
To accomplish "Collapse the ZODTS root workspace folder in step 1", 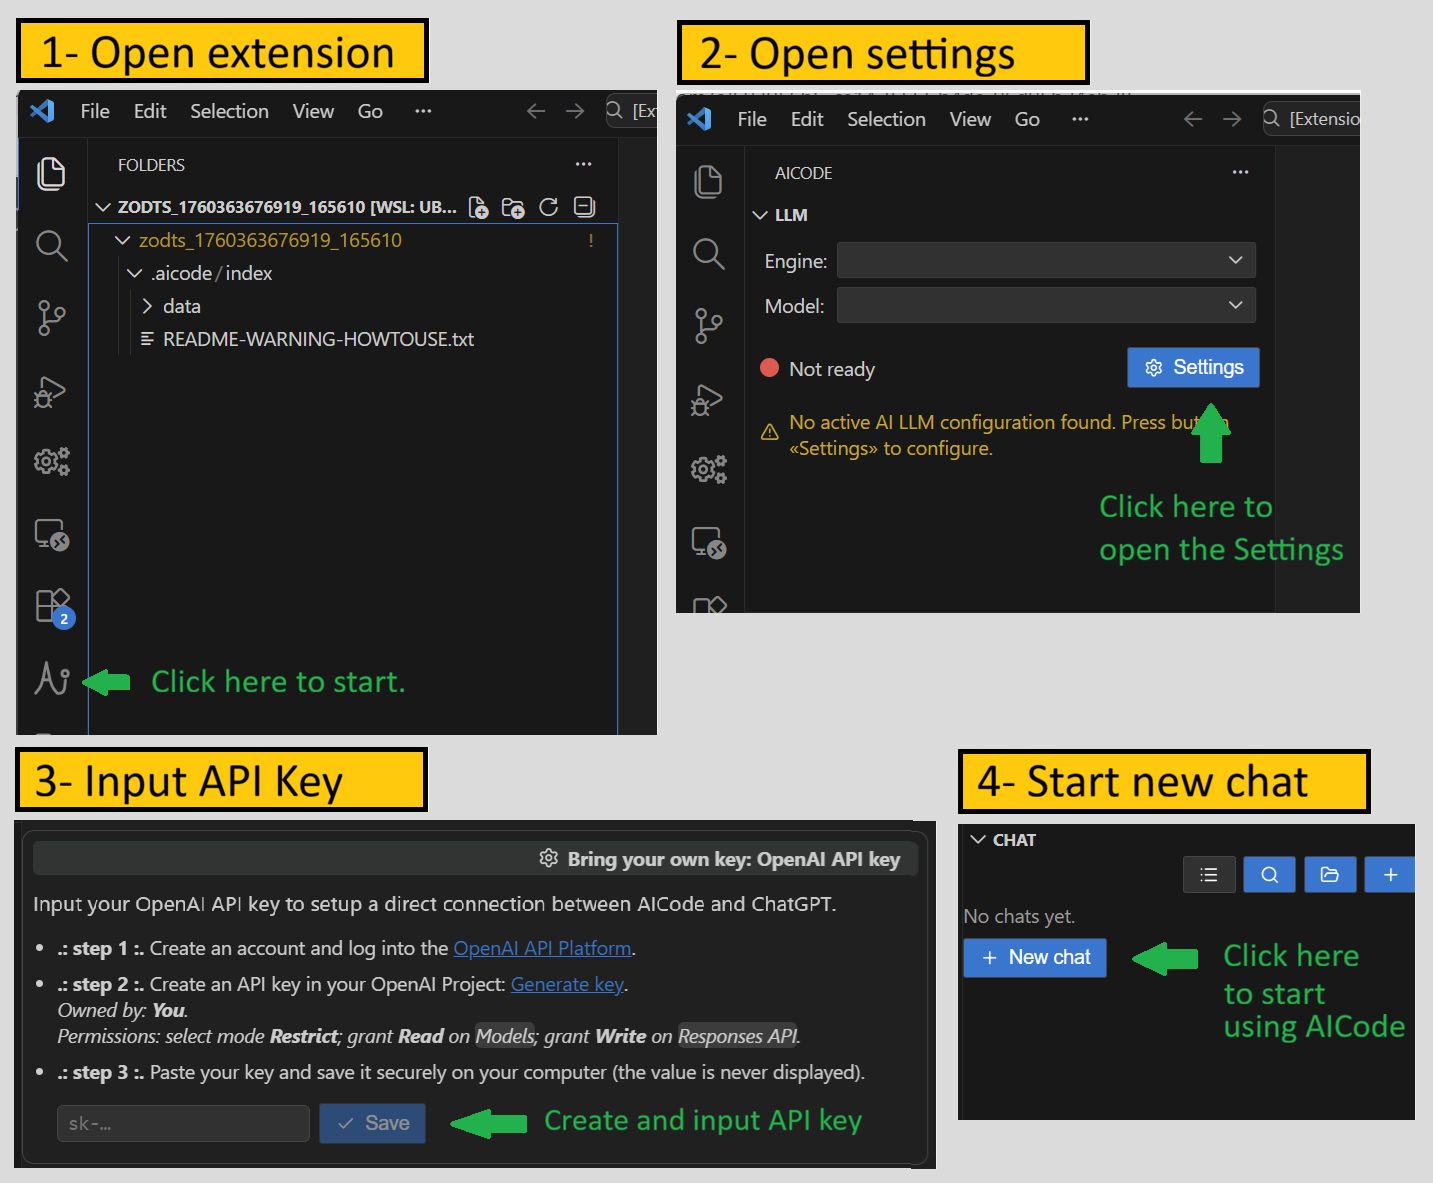I will click(x=102, y=207).
